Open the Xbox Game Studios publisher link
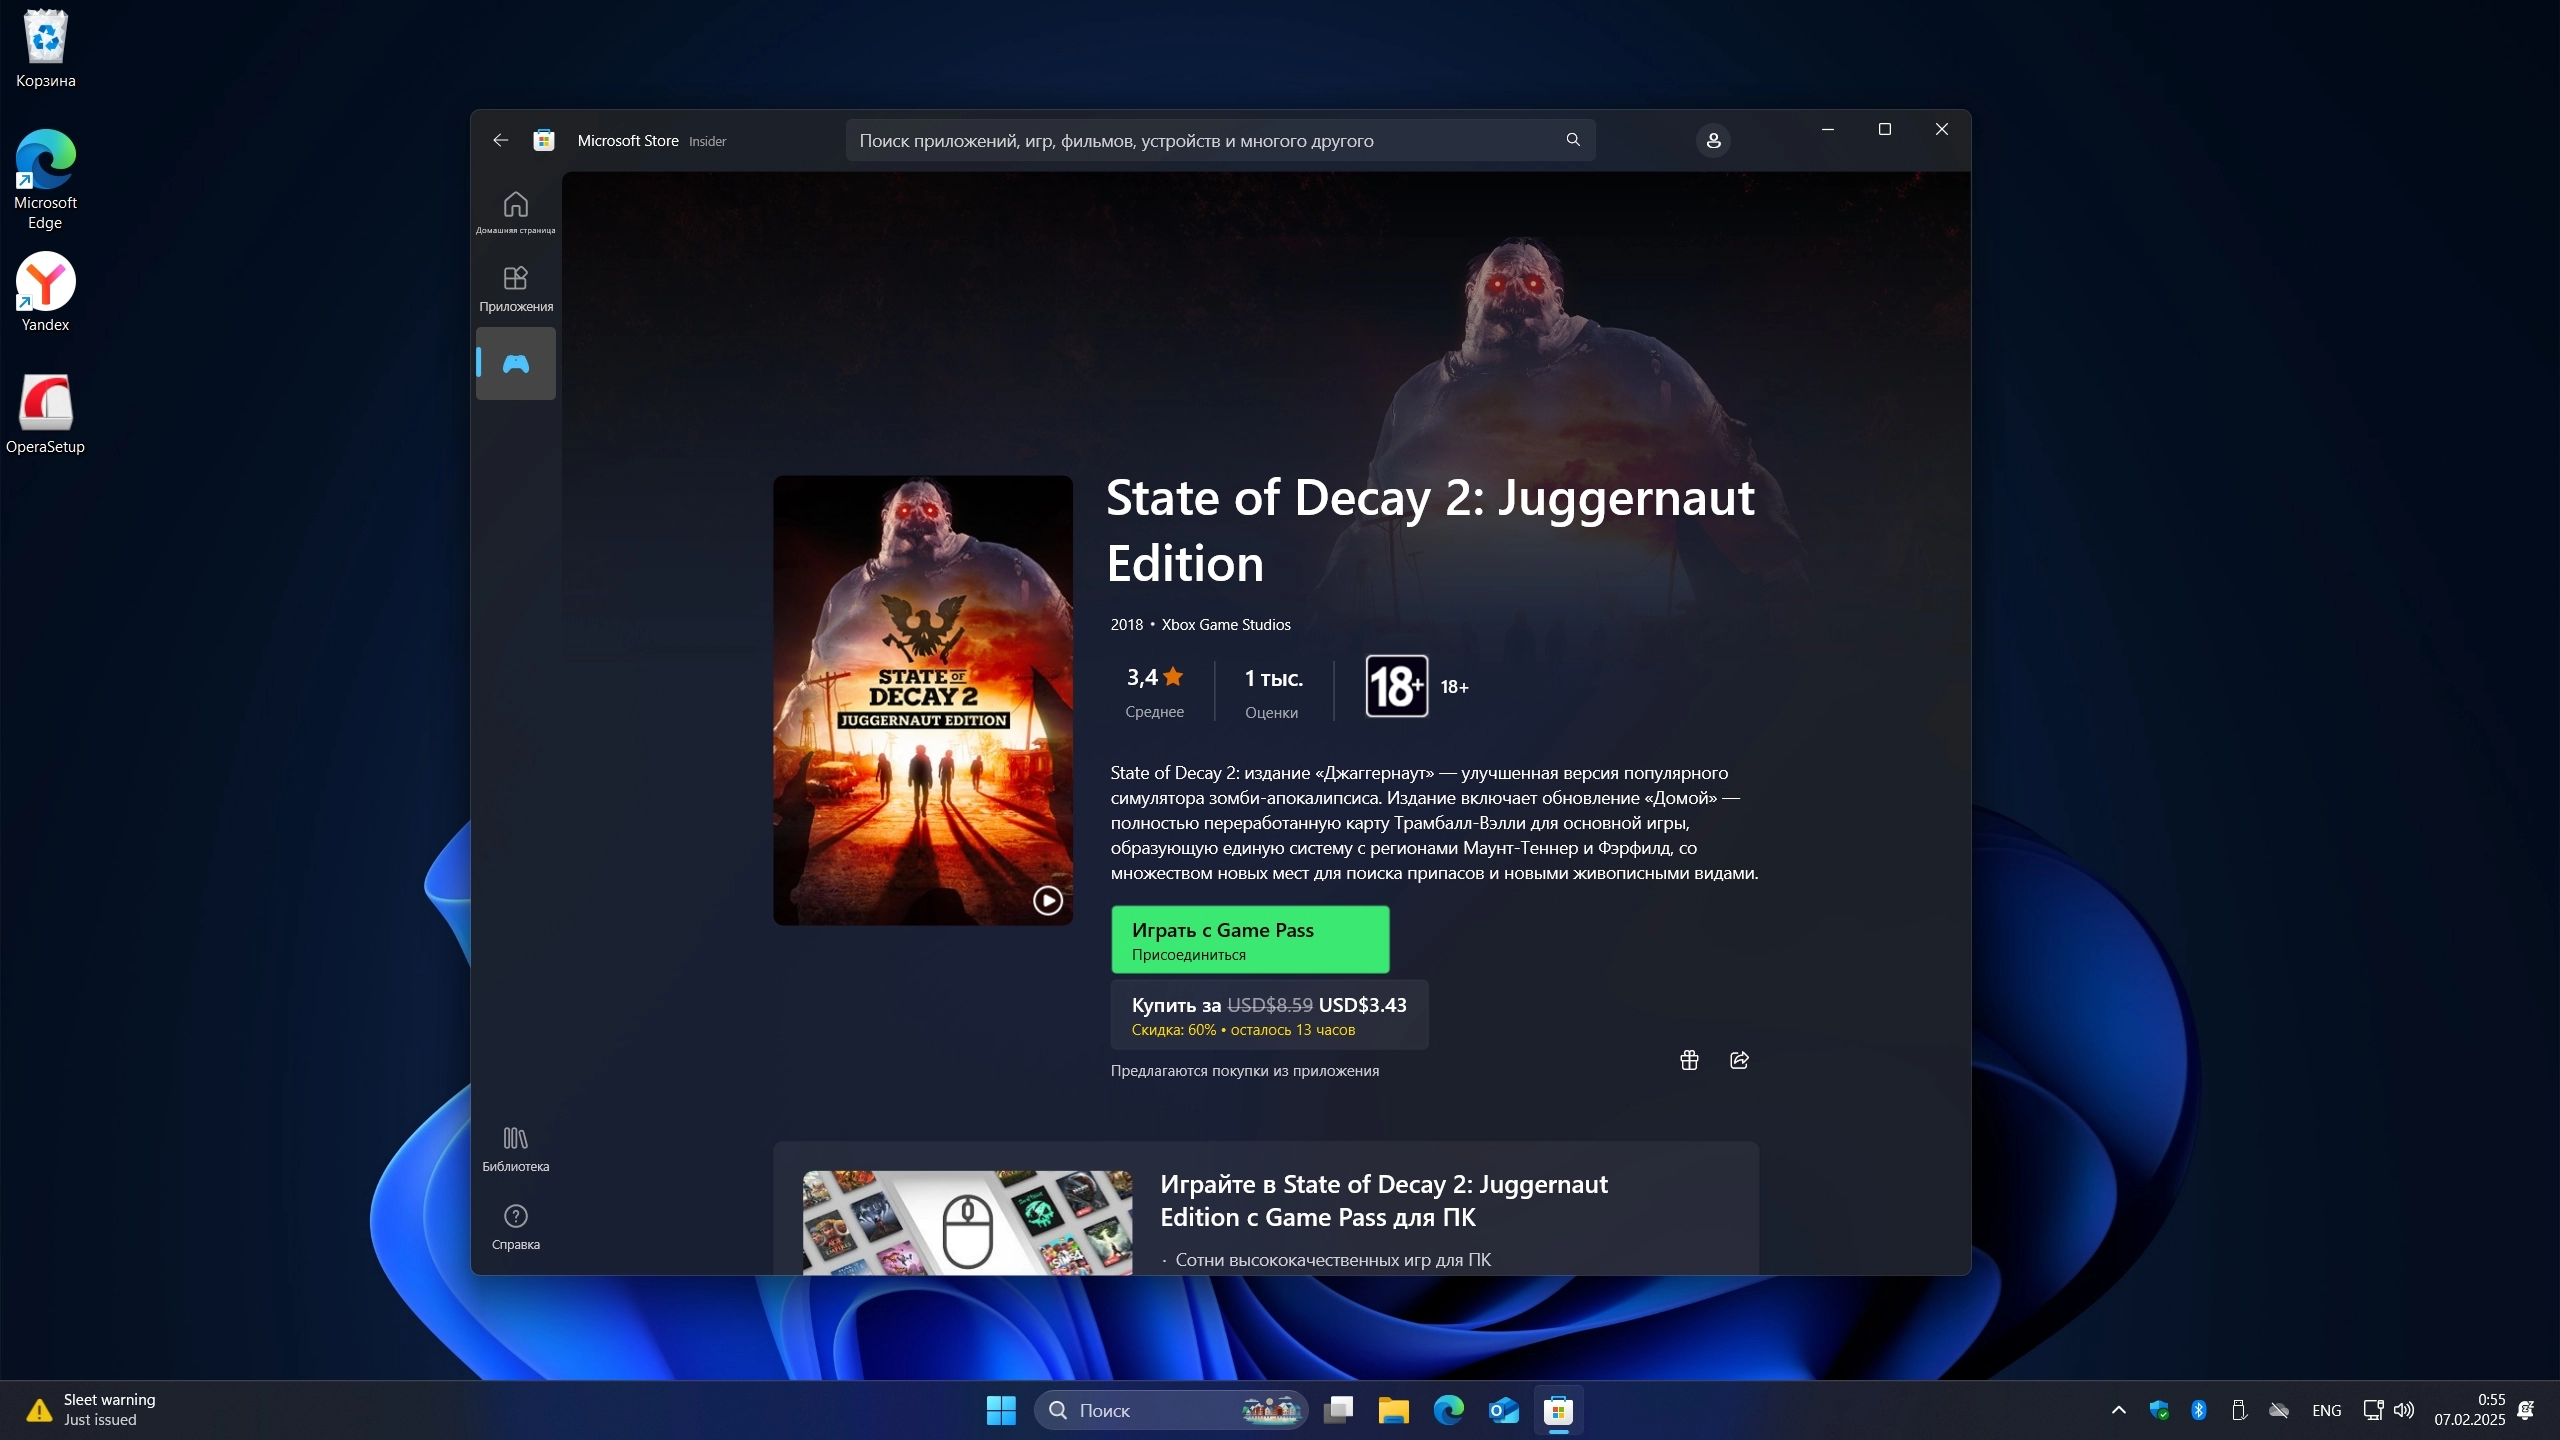This screenshot has height=1440, width=2560. pos(1225,624)
